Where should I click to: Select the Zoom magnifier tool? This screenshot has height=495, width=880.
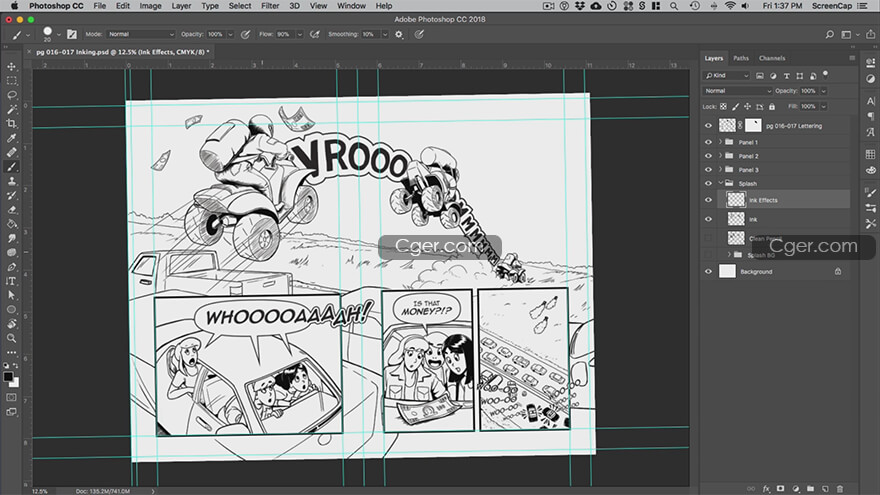click(11, 338)
